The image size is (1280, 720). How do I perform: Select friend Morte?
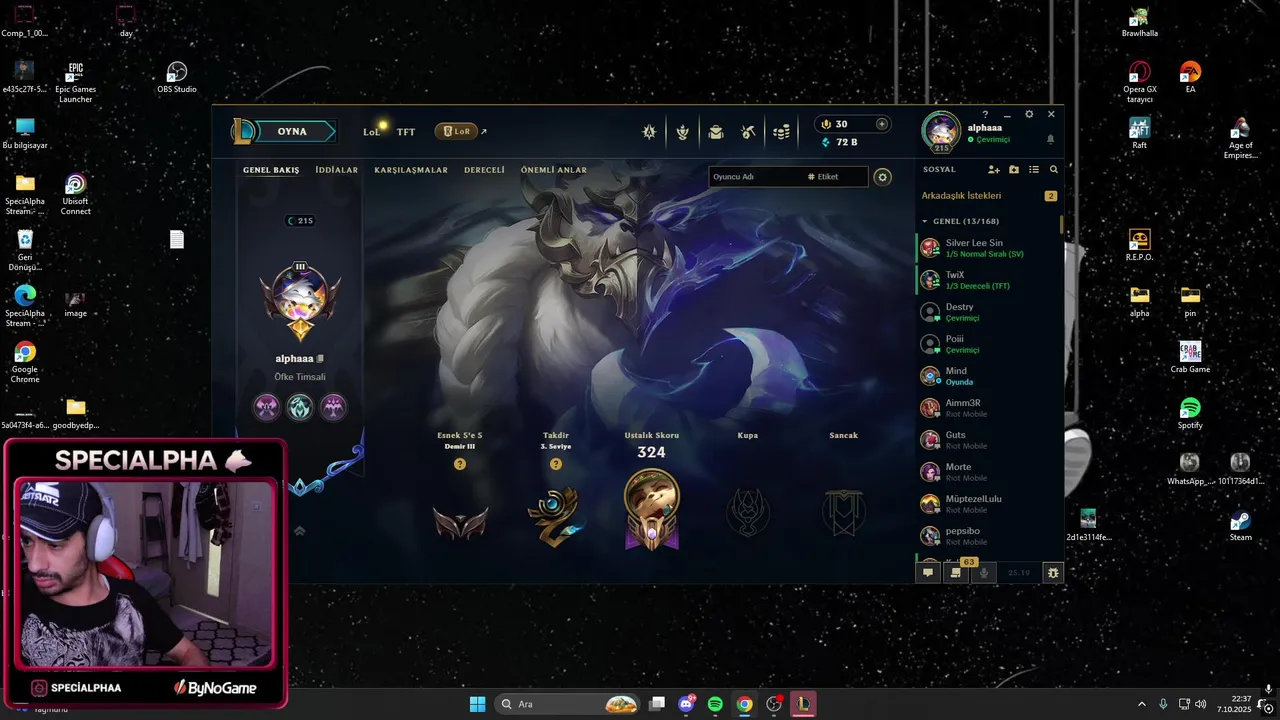(x=989, y=472)
